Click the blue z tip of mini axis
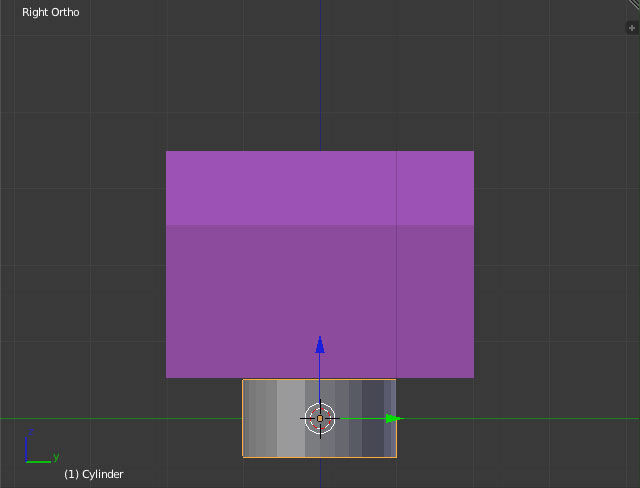 click(30, 434)
